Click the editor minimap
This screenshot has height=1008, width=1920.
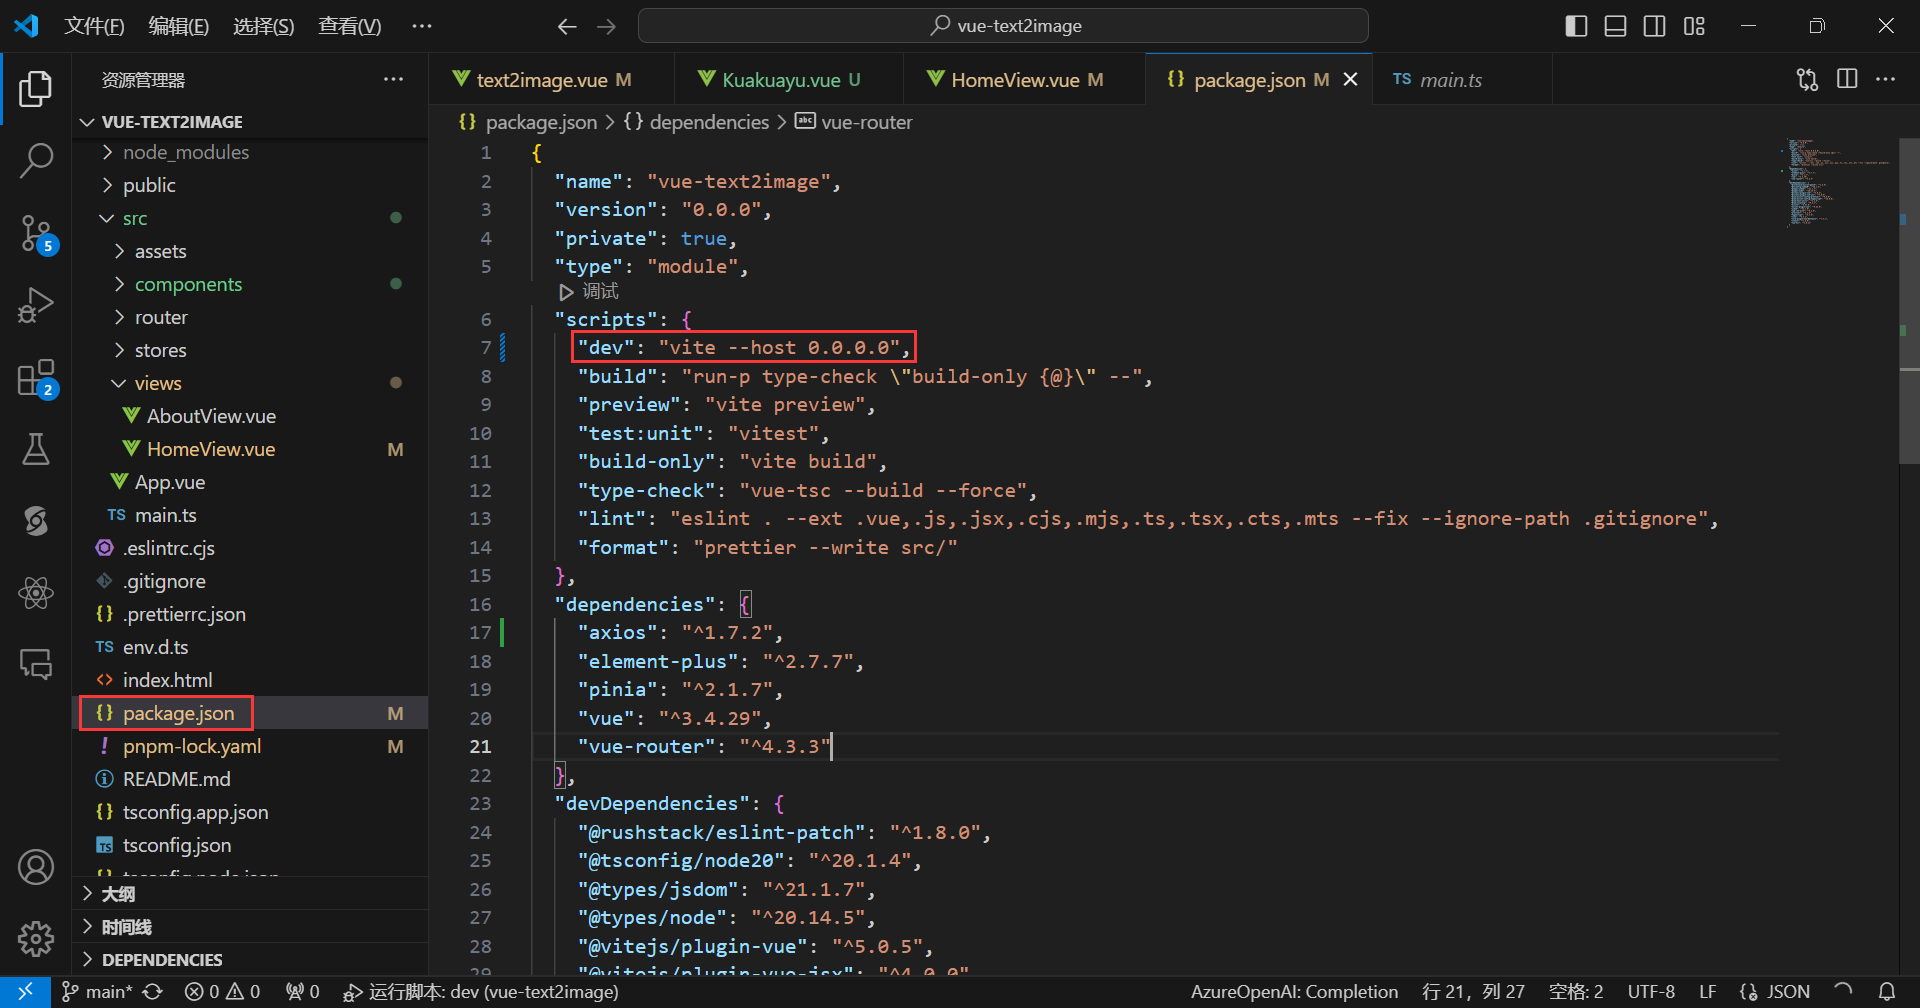click(x=1838, y=183)
